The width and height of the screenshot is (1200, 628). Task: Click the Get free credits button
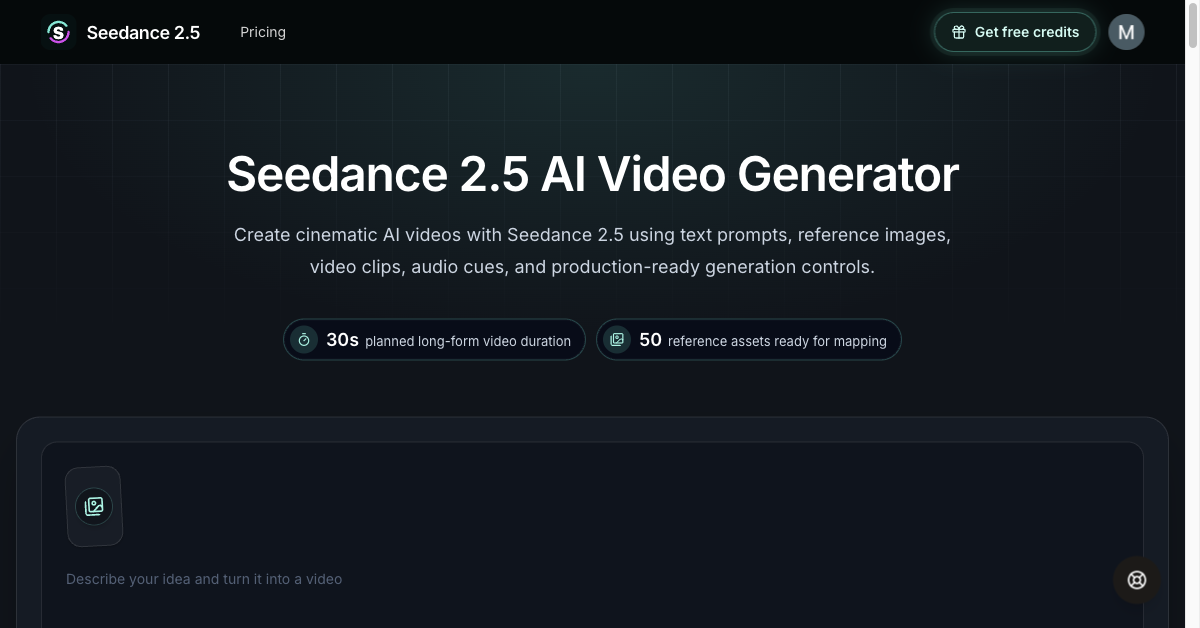click(x=1015, y=32)
